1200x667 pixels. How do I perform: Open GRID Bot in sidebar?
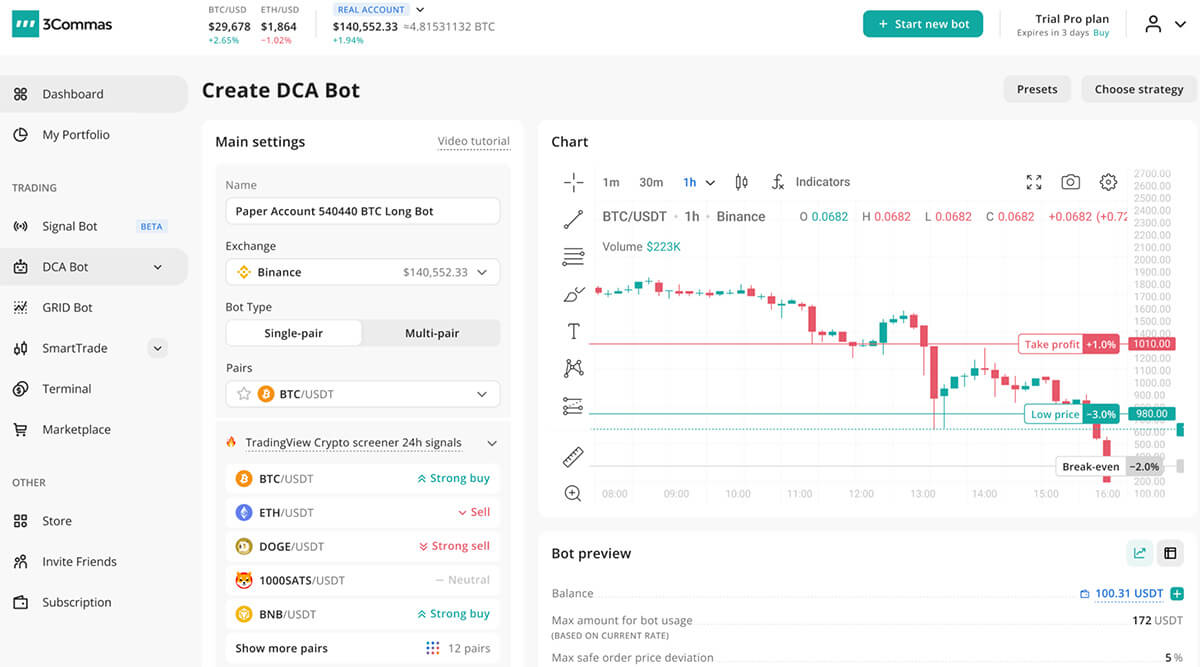click(67, 308)
